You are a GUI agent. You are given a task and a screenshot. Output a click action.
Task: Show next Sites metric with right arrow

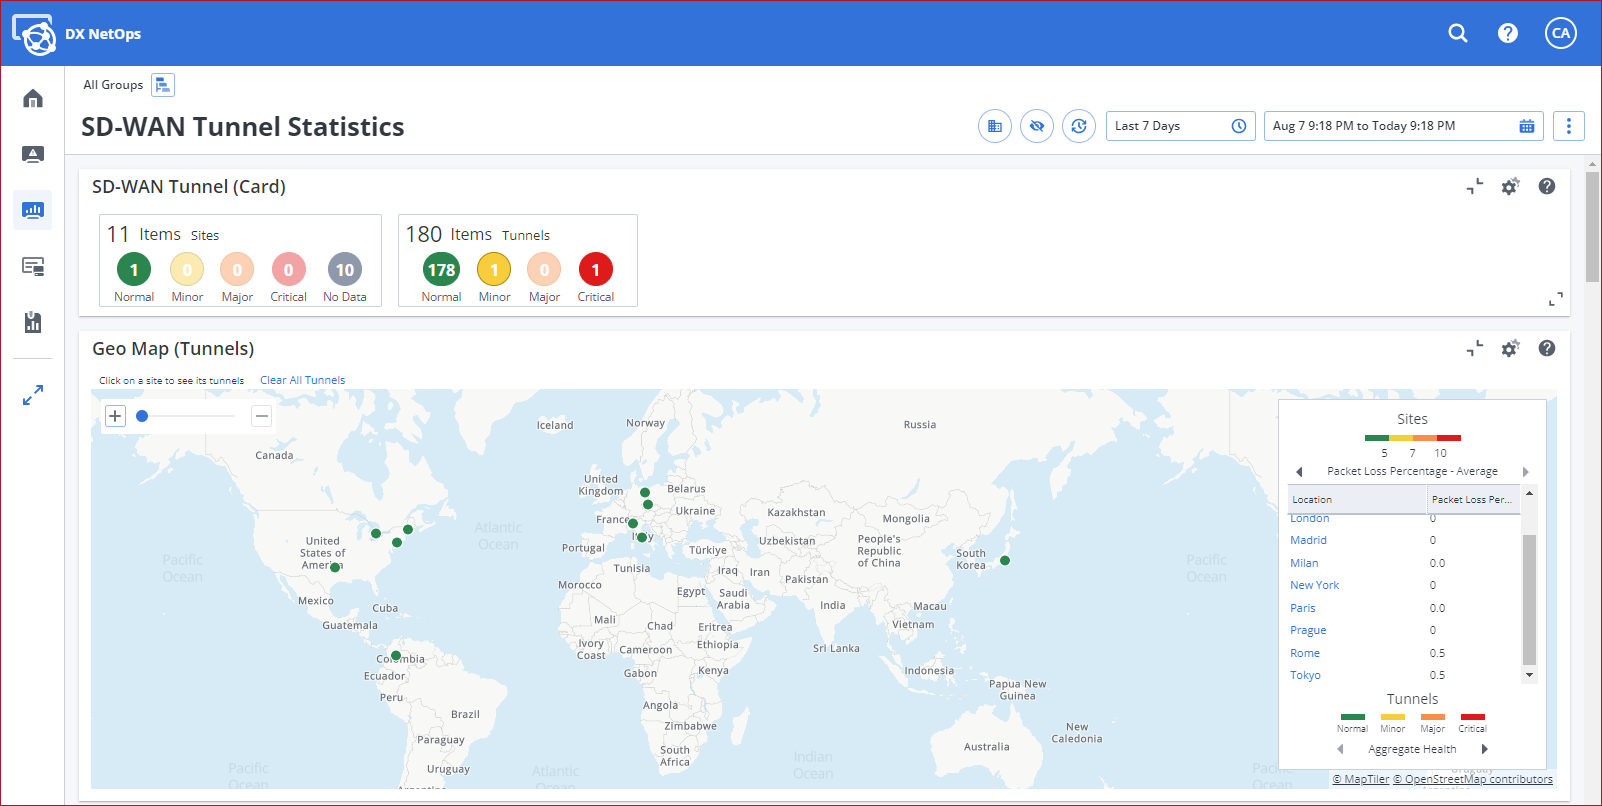tap(1525, 472)
